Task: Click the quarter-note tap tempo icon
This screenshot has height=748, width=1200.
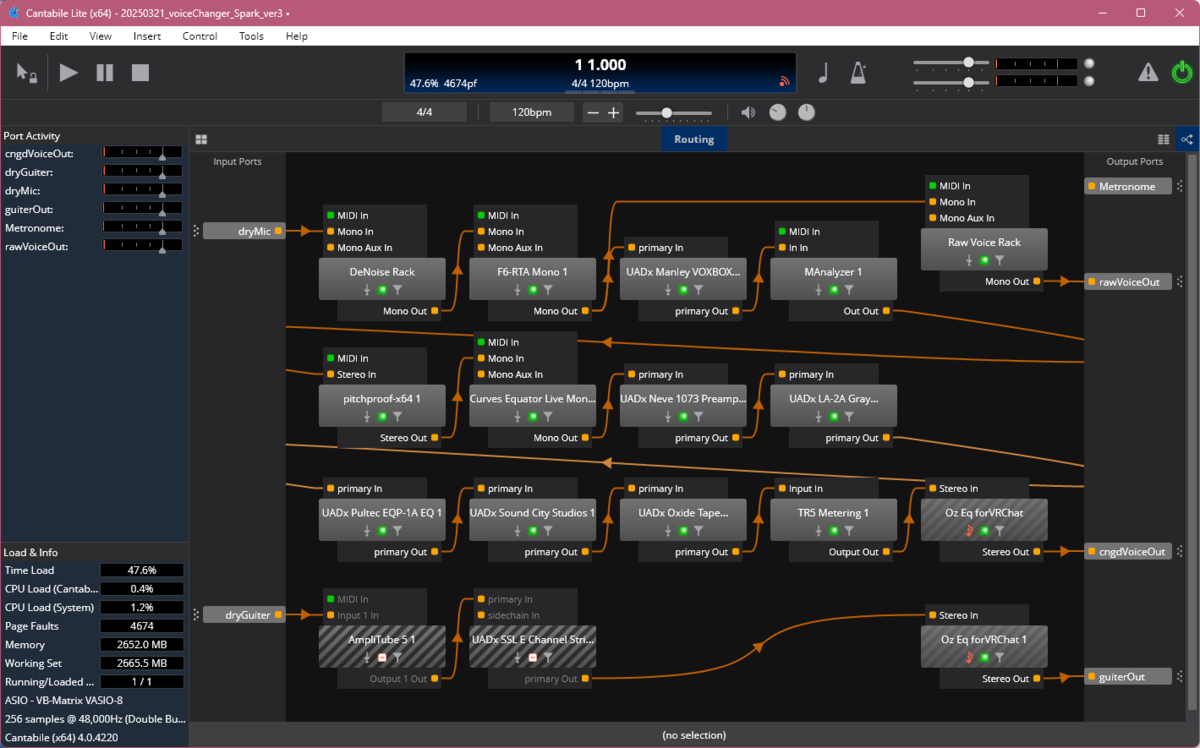Action: click(x=823, y=73)
